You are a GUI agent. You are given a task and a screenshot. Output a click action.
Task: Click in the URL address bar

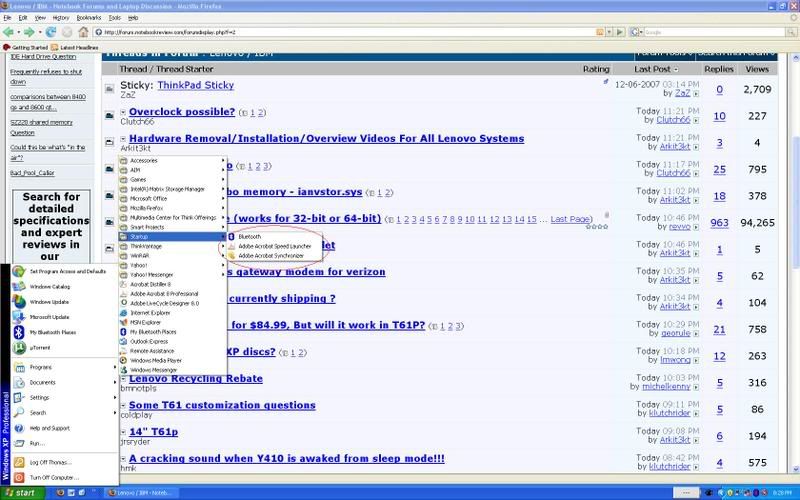344,32
